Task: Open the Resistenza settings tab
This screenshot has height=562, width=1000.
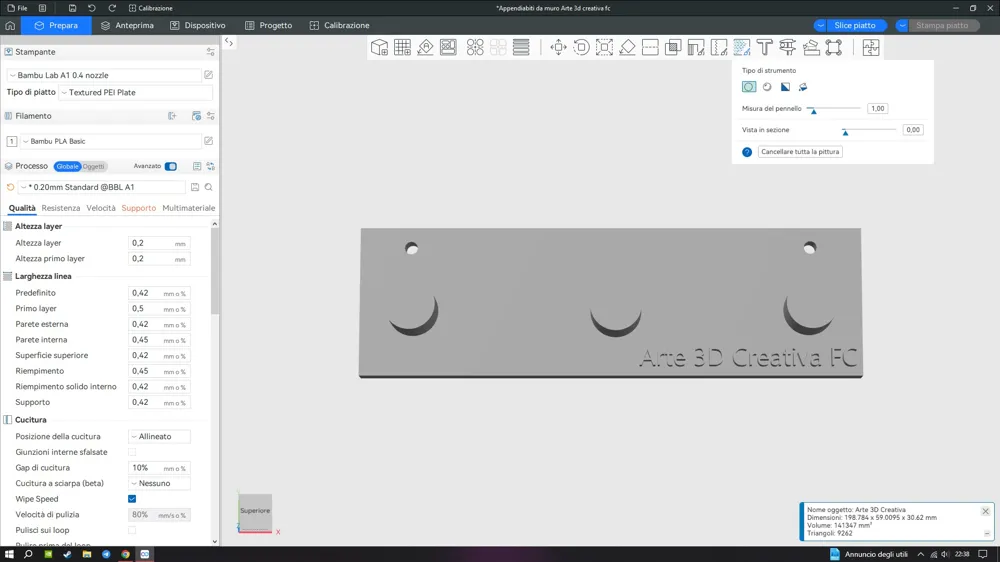Action: click(x=61, y=208)
